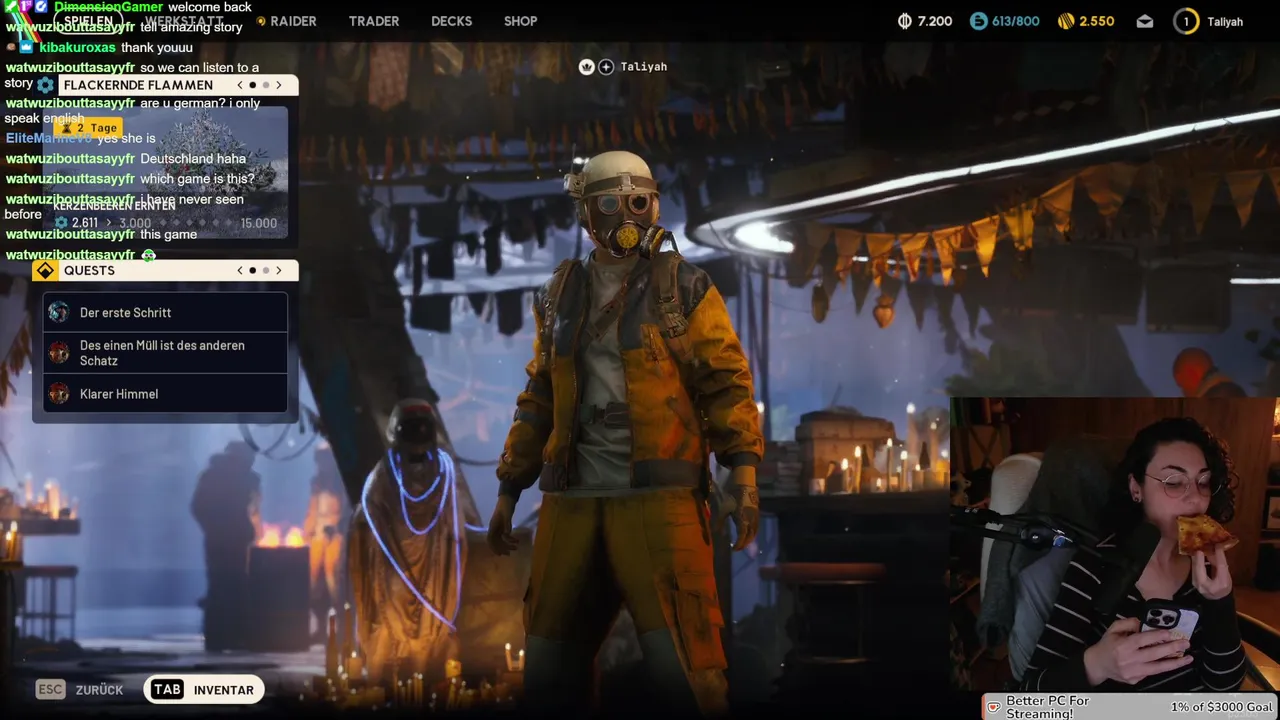The height and width of the screenshot is (720, 1280).
Task: Click the Taliyah player name top right
Action: coord(1225,22)
